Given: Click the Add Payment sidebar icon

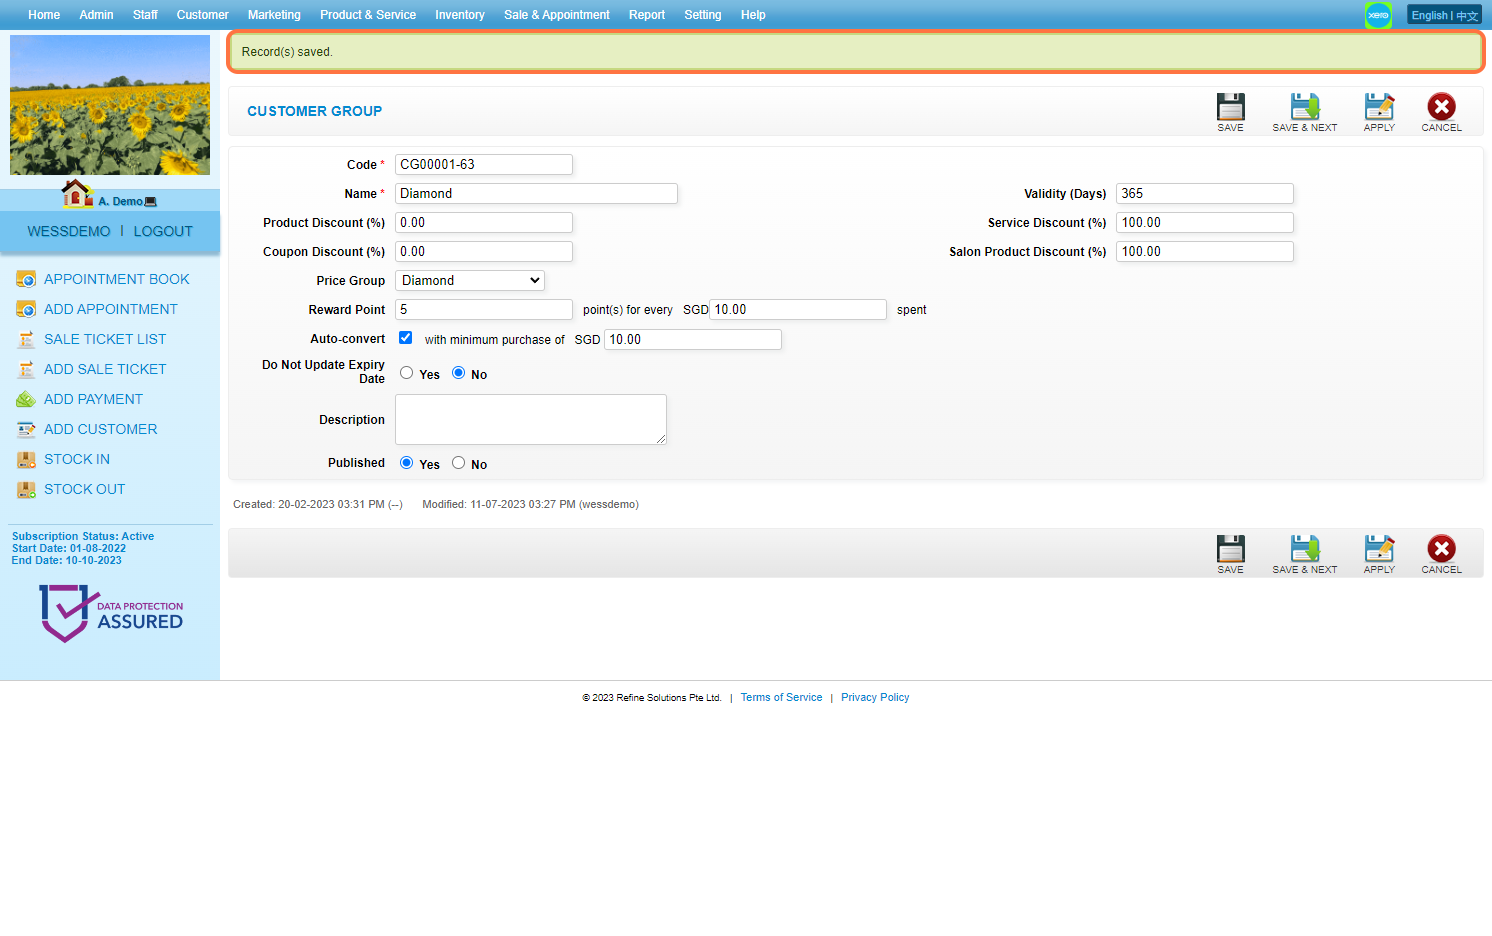Looking at the screenshot, I should pyautogui.click(x=26, y=399).
